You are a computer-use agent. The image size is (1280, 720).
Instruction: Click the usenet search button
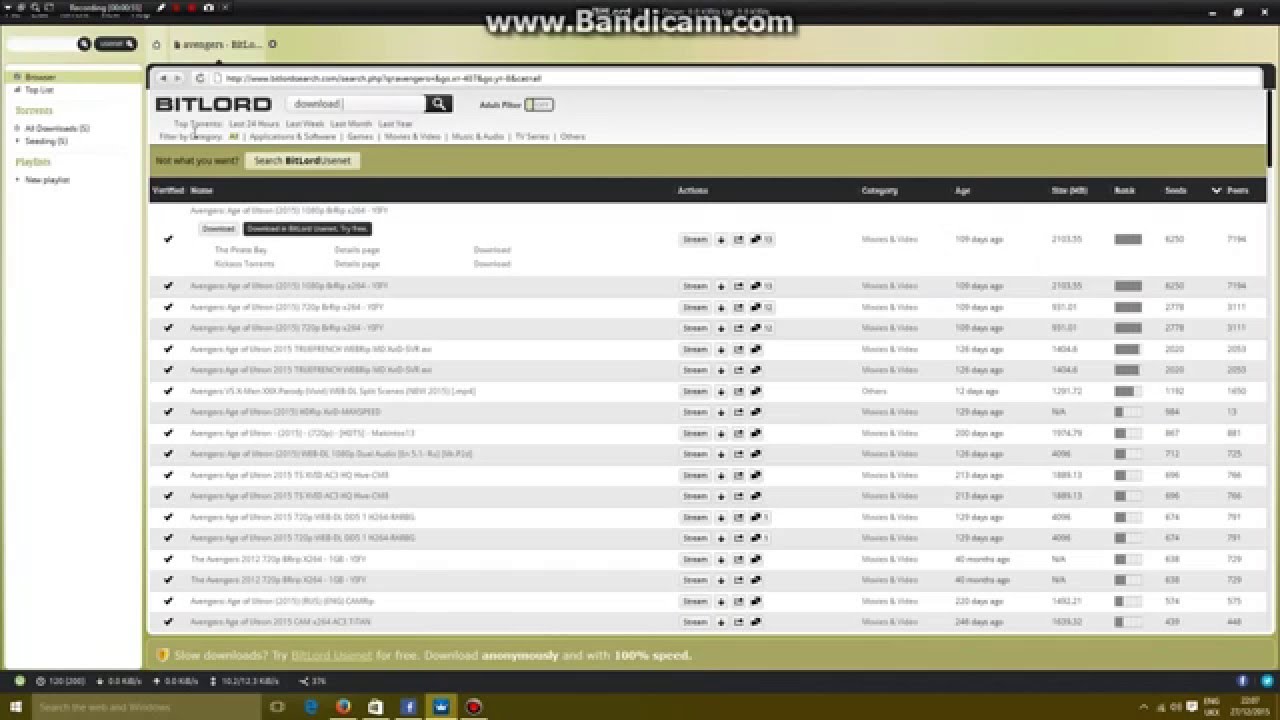pyautogui.click(x=115, y=44)
